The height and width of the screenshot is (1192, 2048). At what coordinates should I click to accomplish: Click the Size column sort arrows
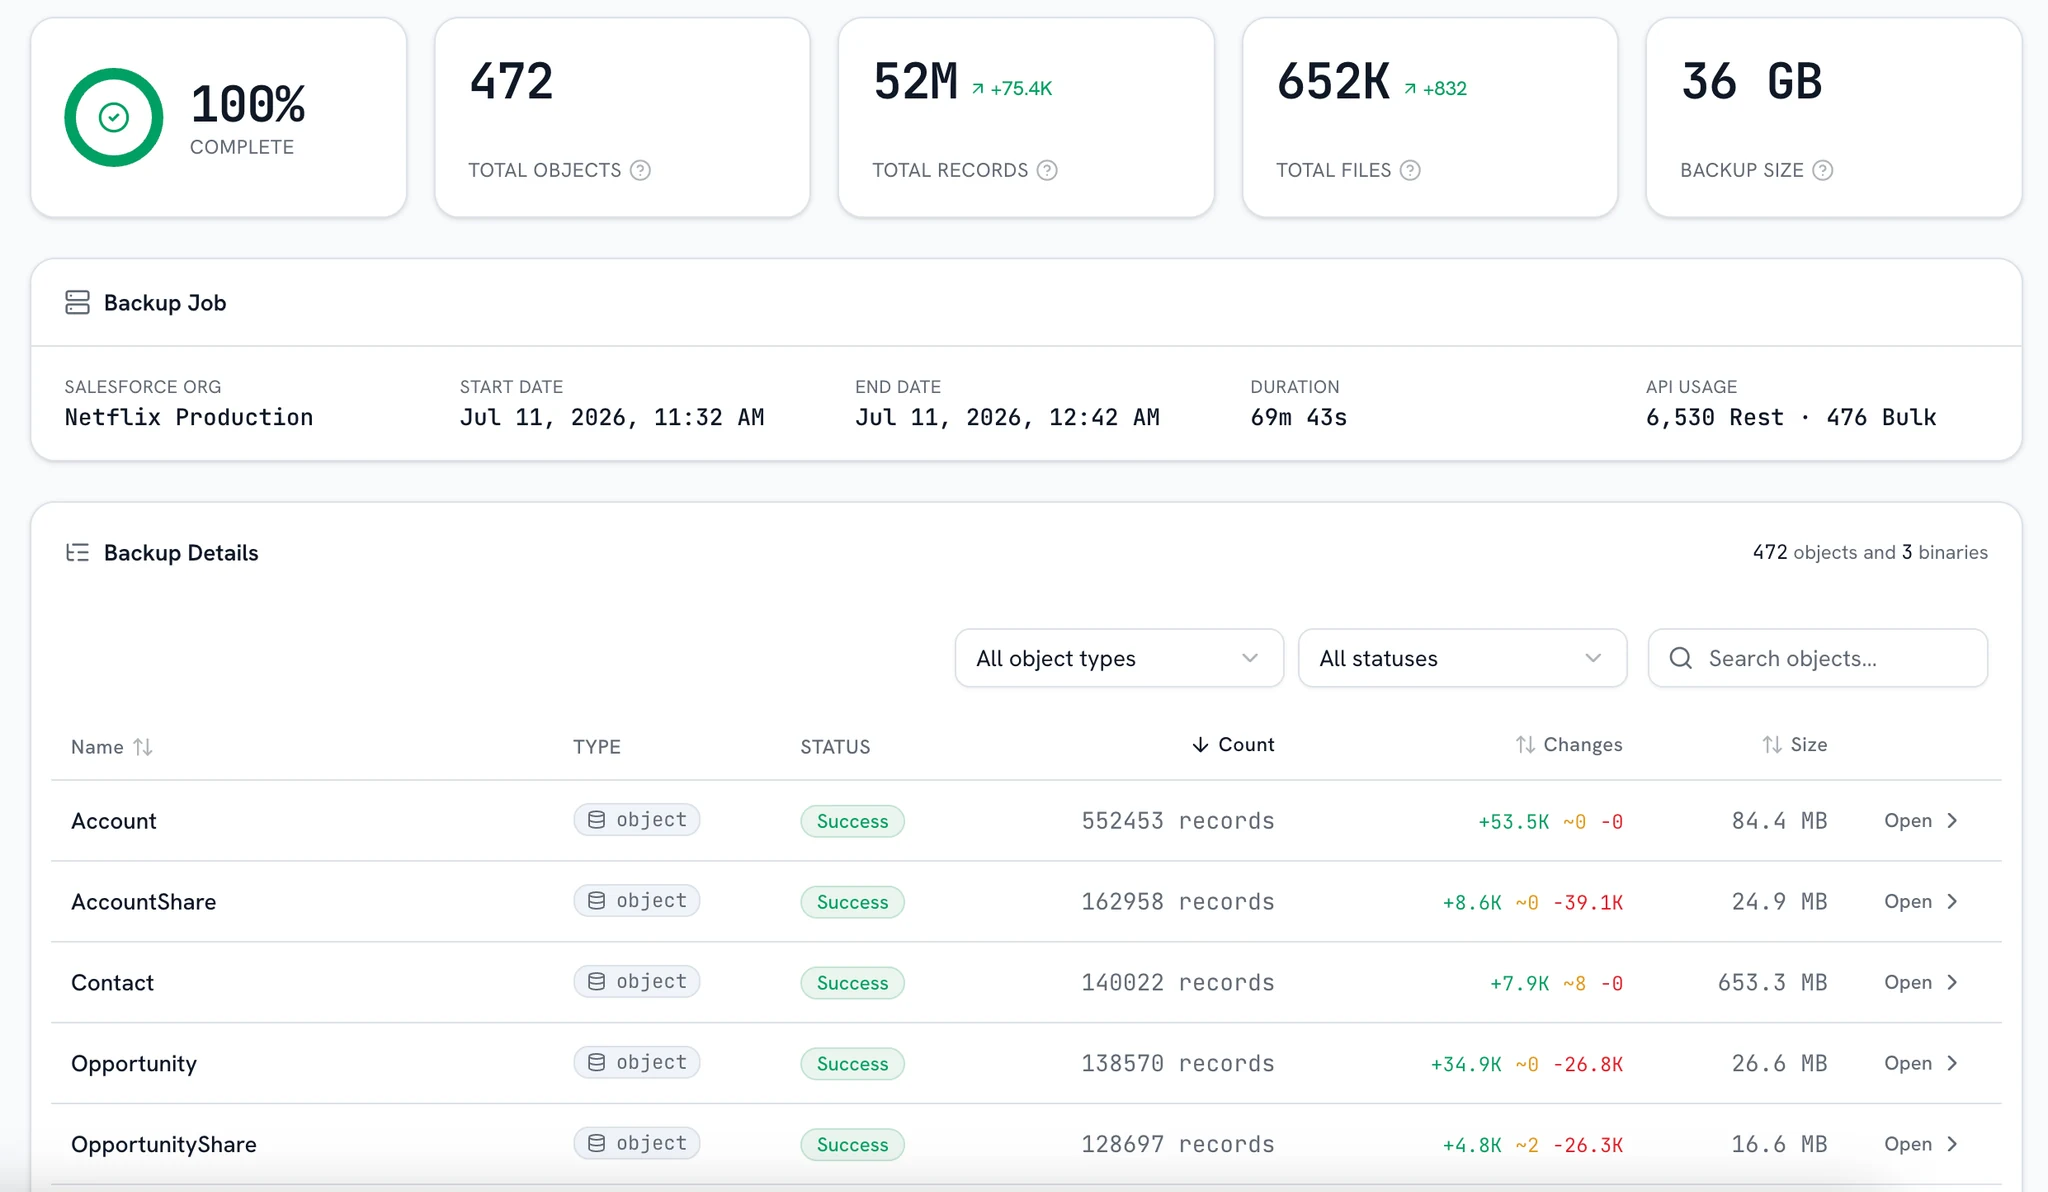click(x=1772, y=745)
